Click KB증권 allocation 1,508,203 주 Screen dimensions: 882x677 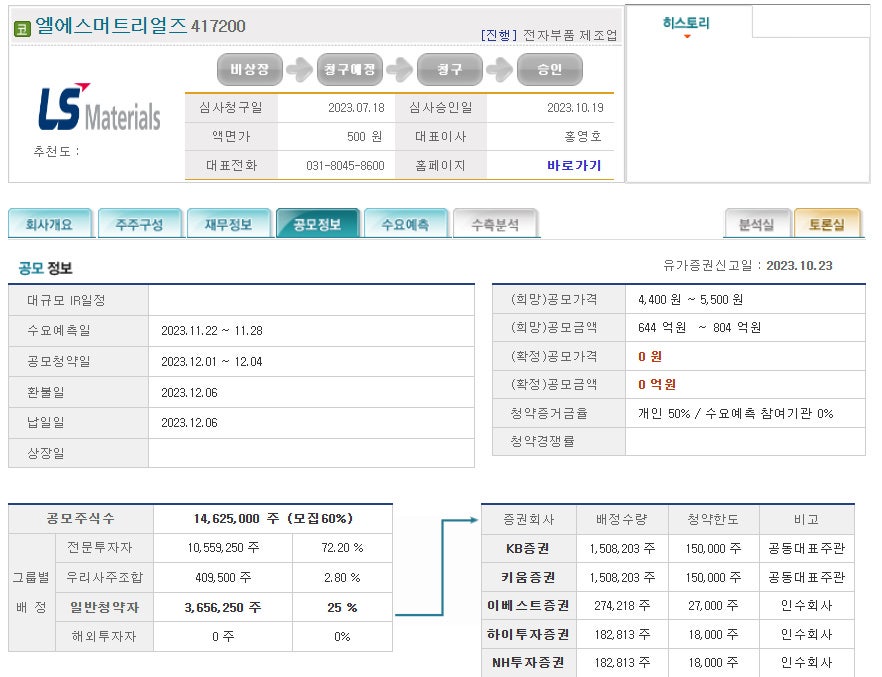coord(622,548)
